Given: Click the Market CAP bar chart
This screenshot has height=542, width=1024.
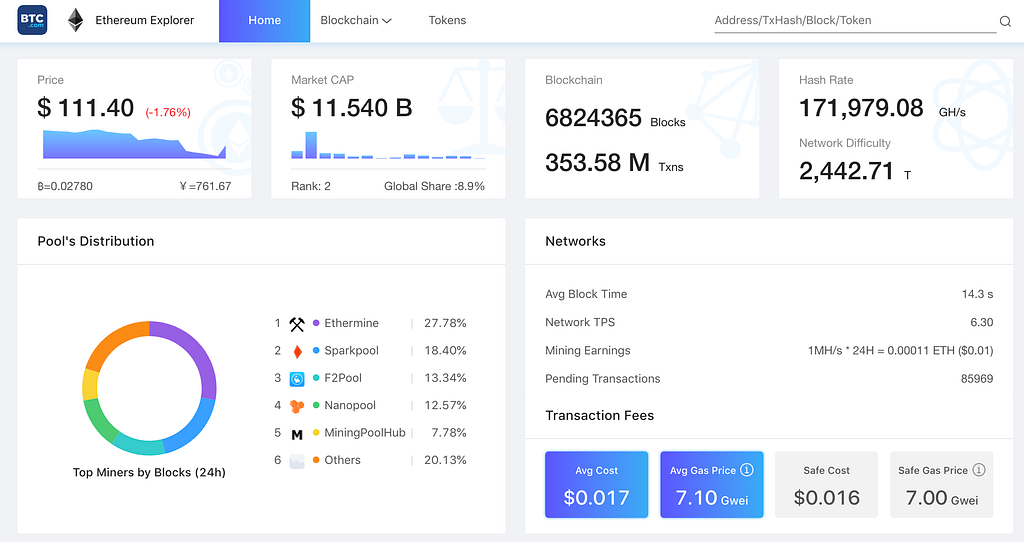Looking at the screenshot, I should [x=388, y=146].
